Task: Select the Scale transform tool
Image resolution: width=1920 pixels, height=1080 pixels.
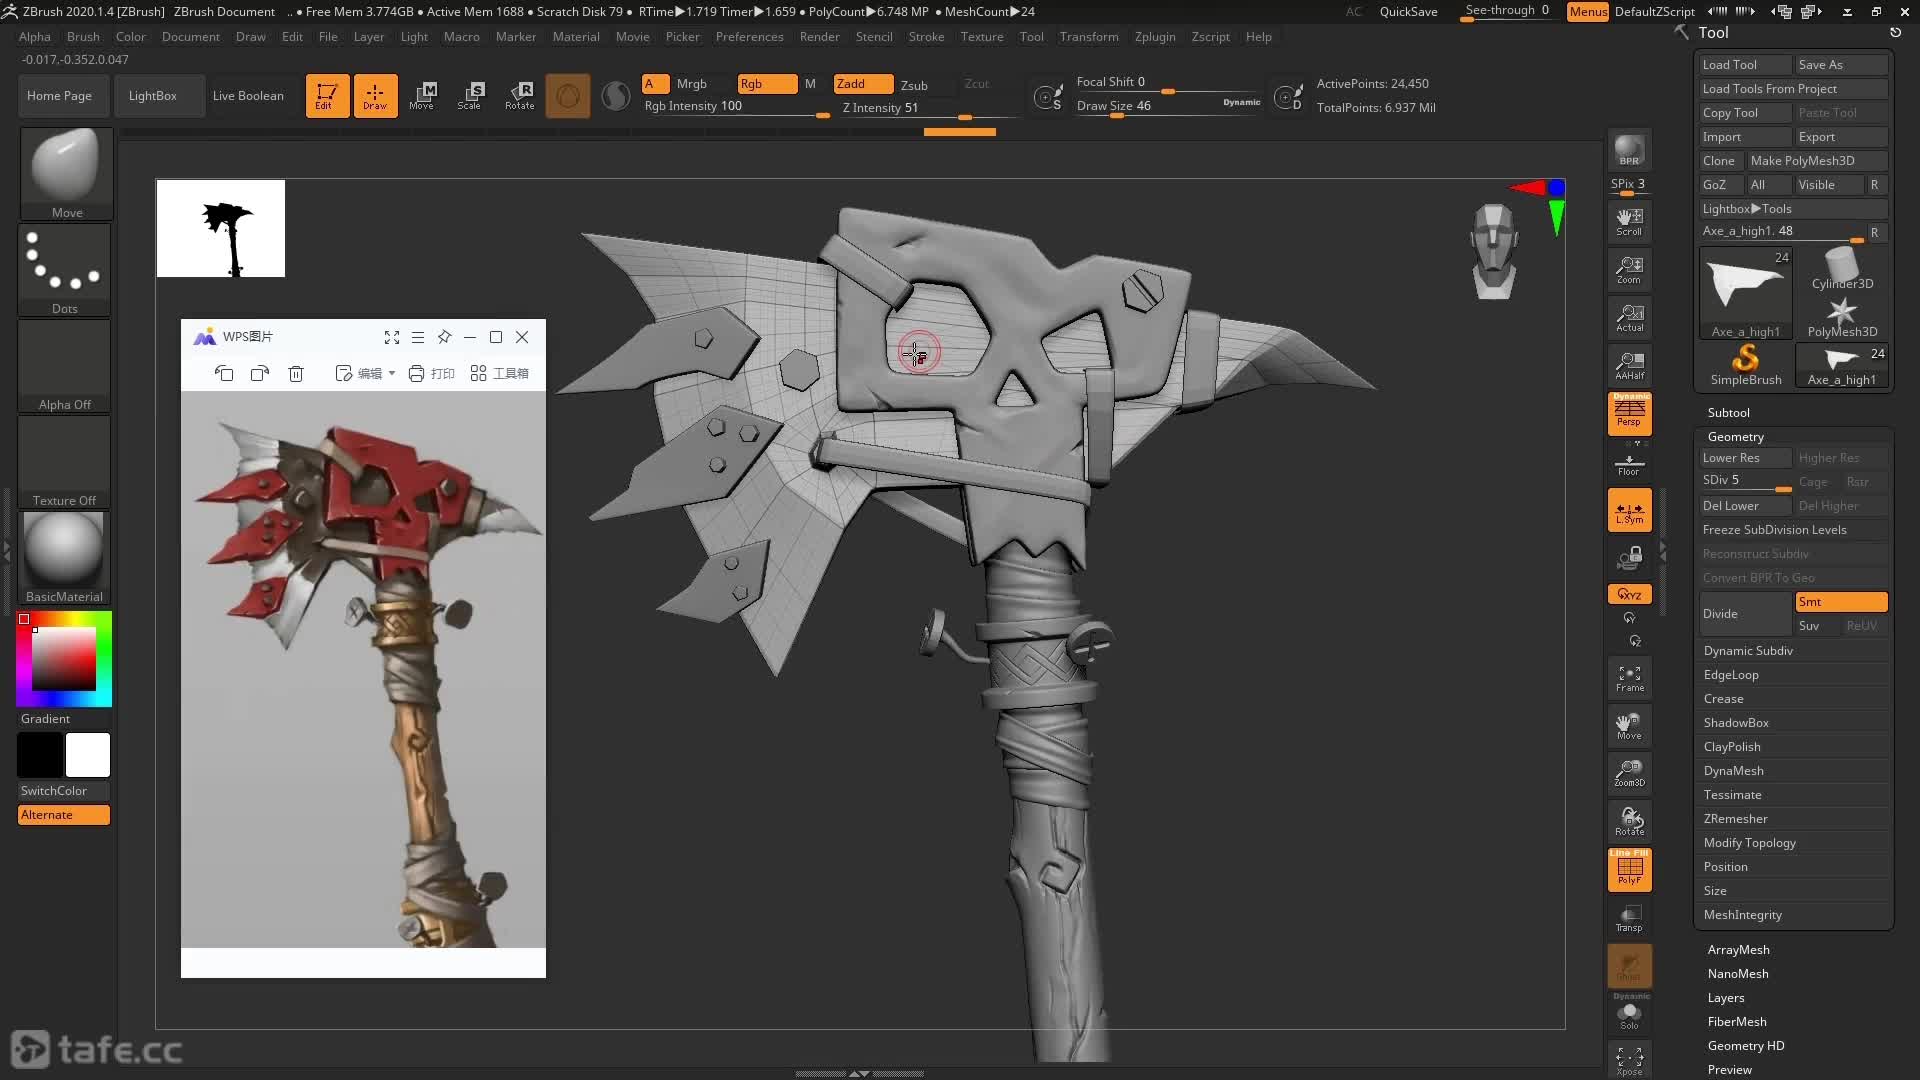Action: tap(470, 96)
